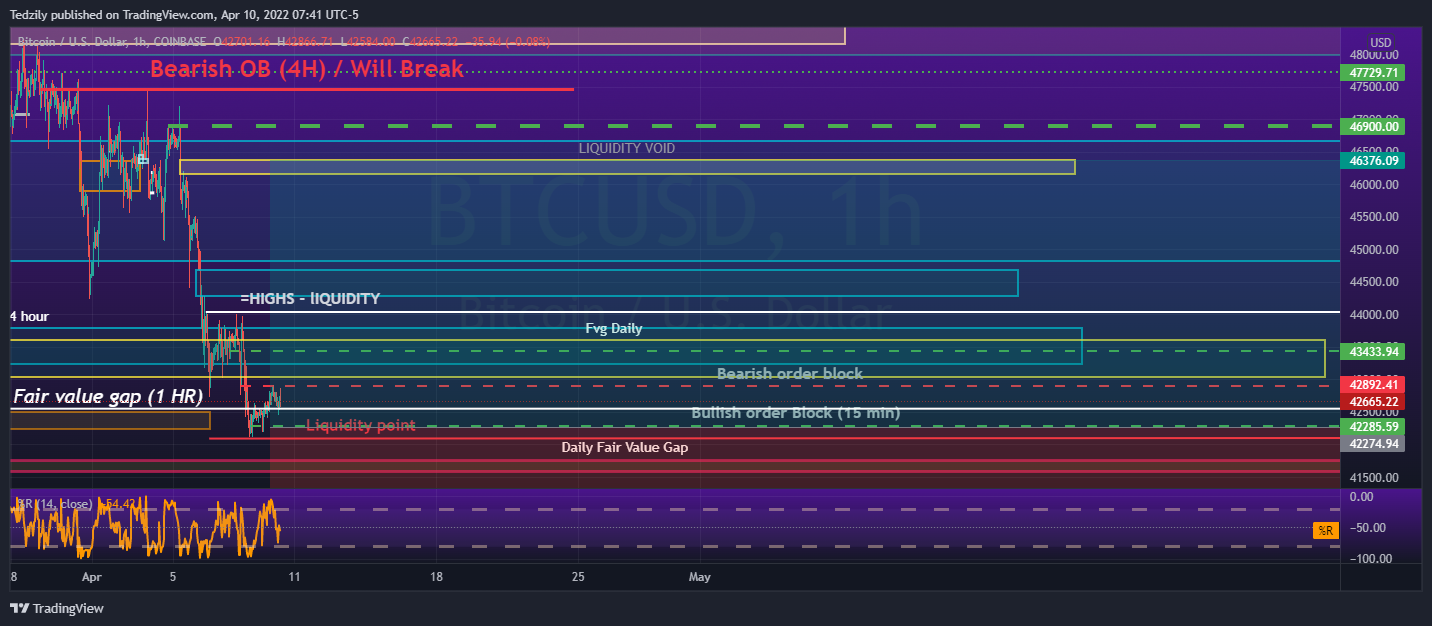This screenshot has height=626, width=1432.
Task: Select the 47729.71 price label
Action: (x=1375, y=73)
